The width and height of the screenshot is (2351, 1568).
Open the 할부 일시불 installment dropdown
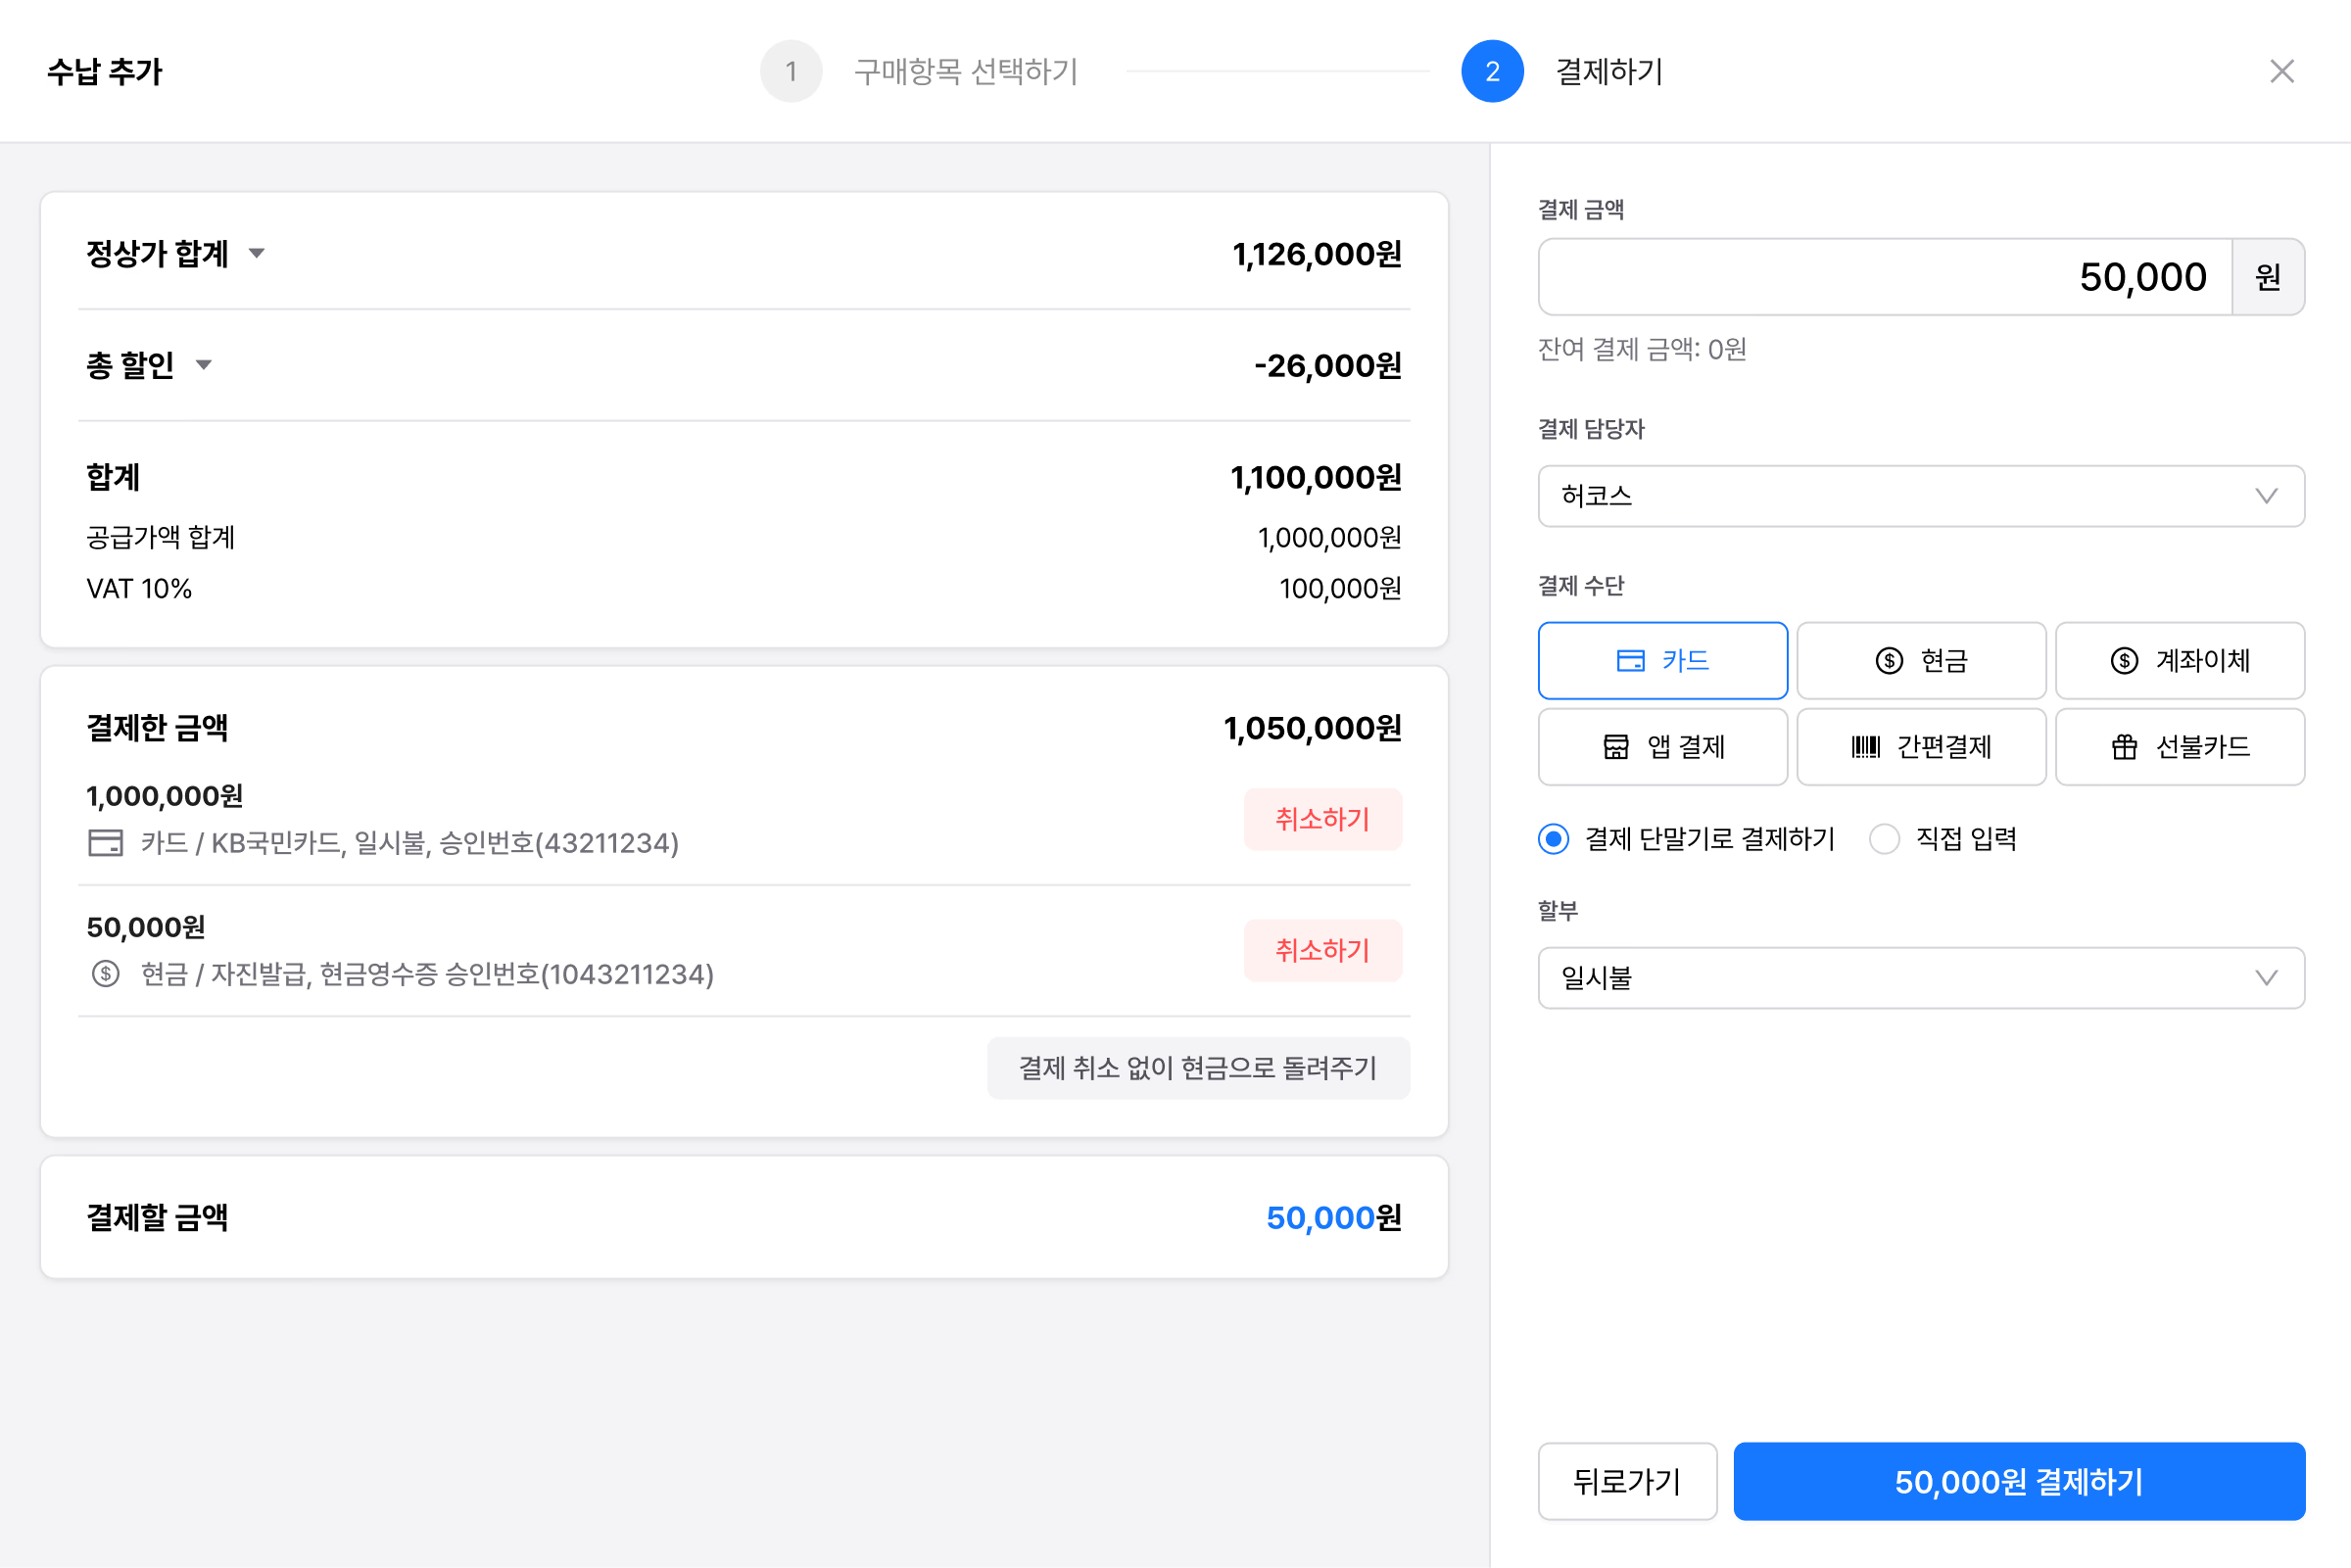pos(1920,978)
